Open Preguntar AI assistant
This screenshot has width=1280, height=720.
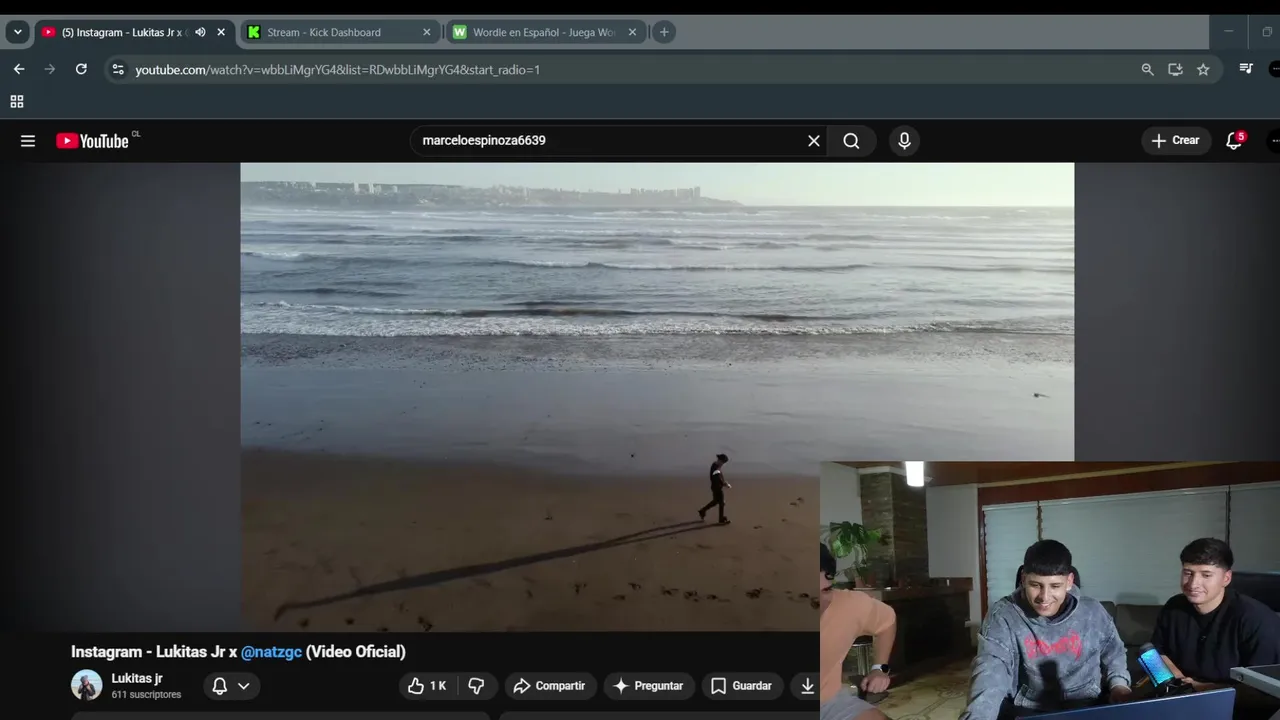pos(648,686)
